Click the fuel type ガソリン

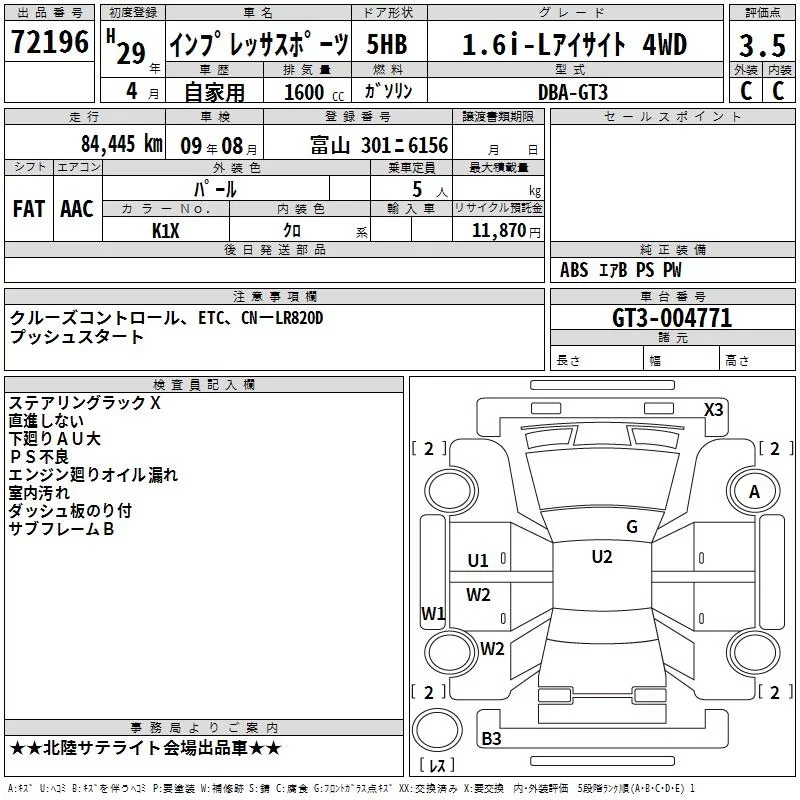[388, 91]
